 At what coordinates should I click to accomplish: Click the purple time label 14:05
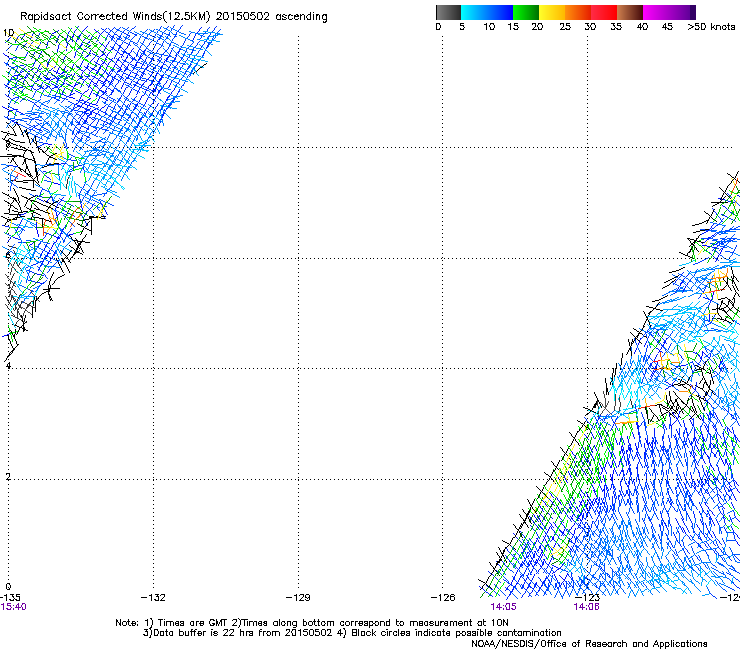pyautogui.click(x=503, y=607)
